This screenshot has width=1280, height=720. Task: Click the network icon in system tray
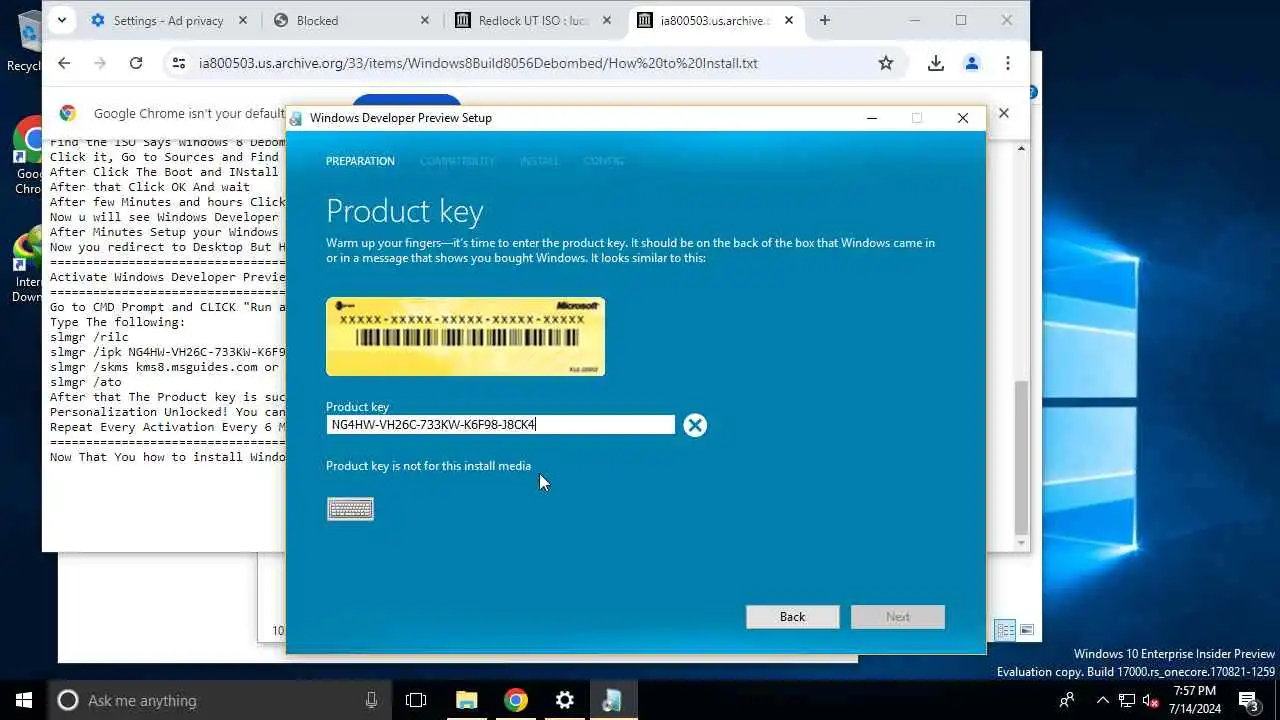pos(1127,700)
